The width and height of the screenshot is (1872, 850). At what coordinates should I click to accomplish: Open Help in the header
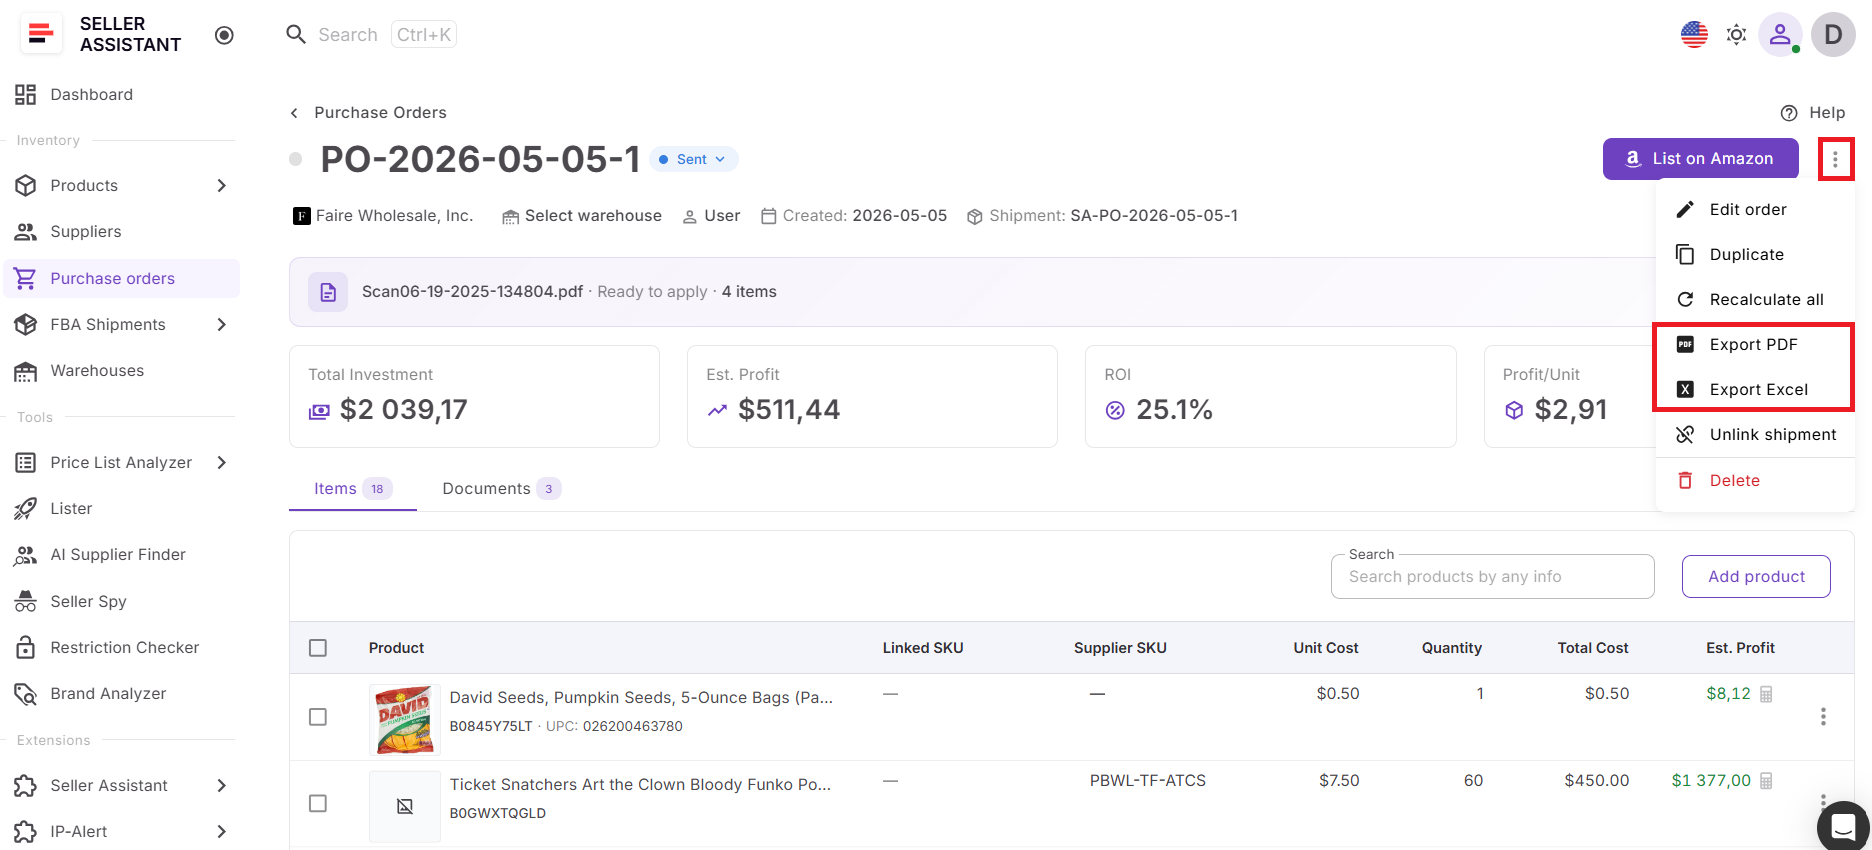[1813, 113]
